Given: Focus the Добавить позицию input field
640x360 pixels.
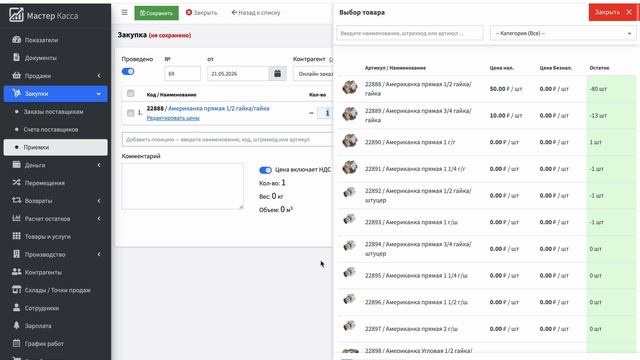Looking at the screenshot, I should point(227,139).
